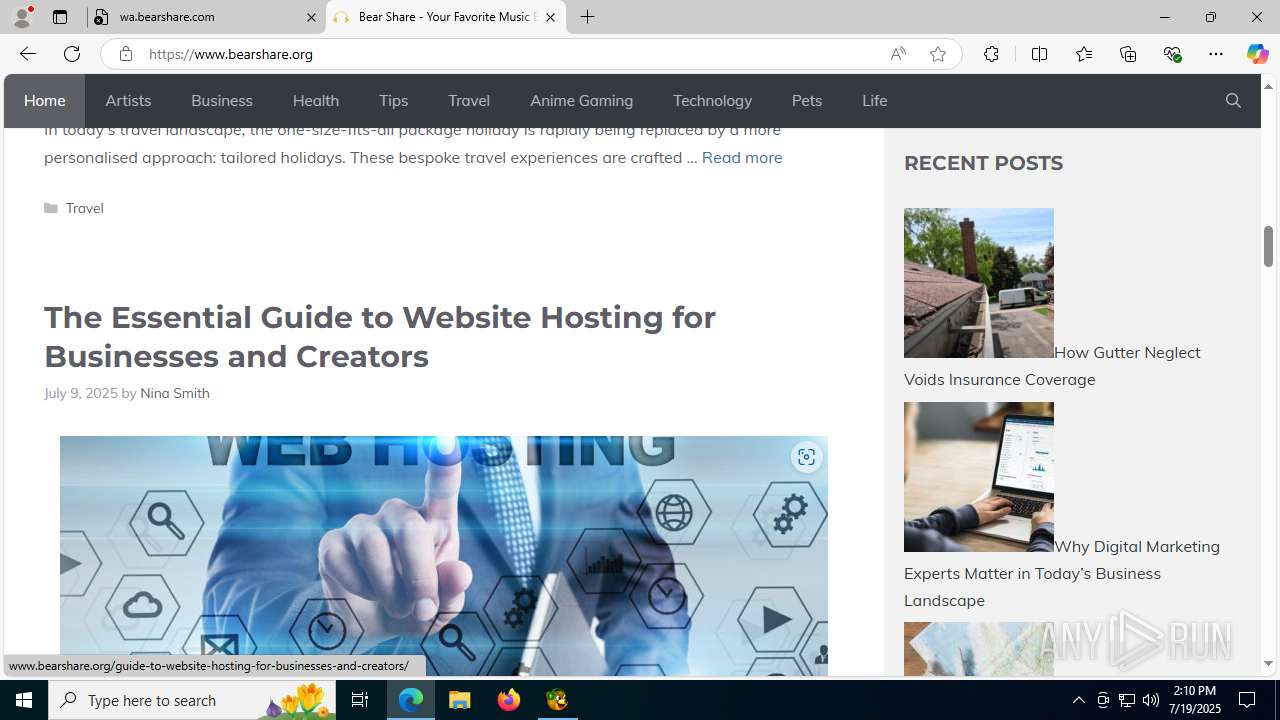Open the Health category
This screenshot has width=1280, height=720.
click(316, 101)
